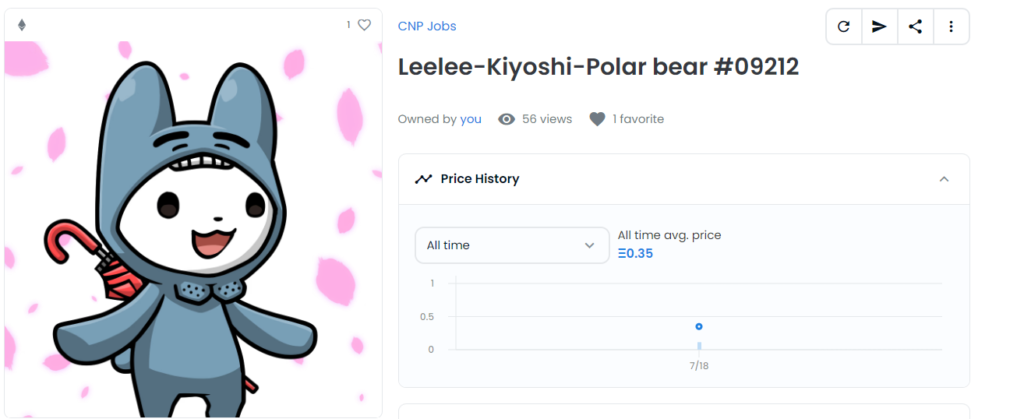Image resolution: width=1024 pixels, height=419 pixels.
Task: Click the 7/18 volume bar on chart
Action: click(x=699, y=346)
